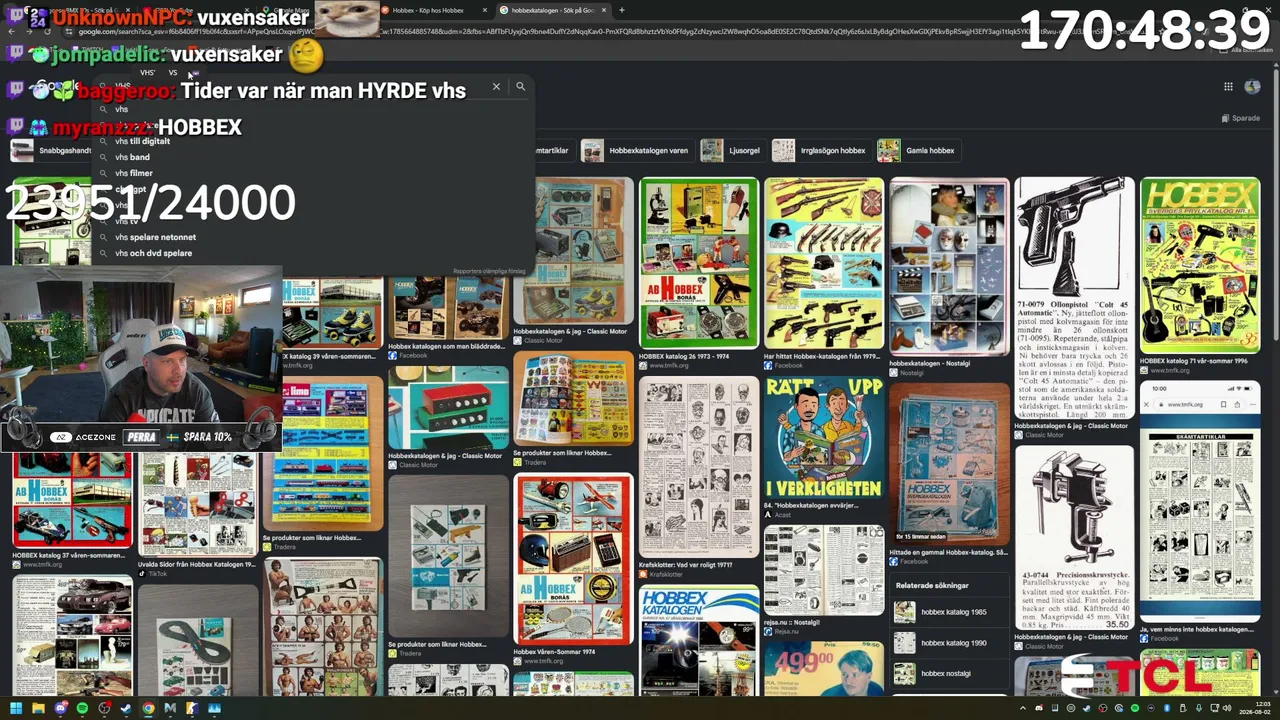Click 'Rapportera olämpliga förslag' link
Image resolution: width=1280 pixels, height=720 pixels.
489,271
